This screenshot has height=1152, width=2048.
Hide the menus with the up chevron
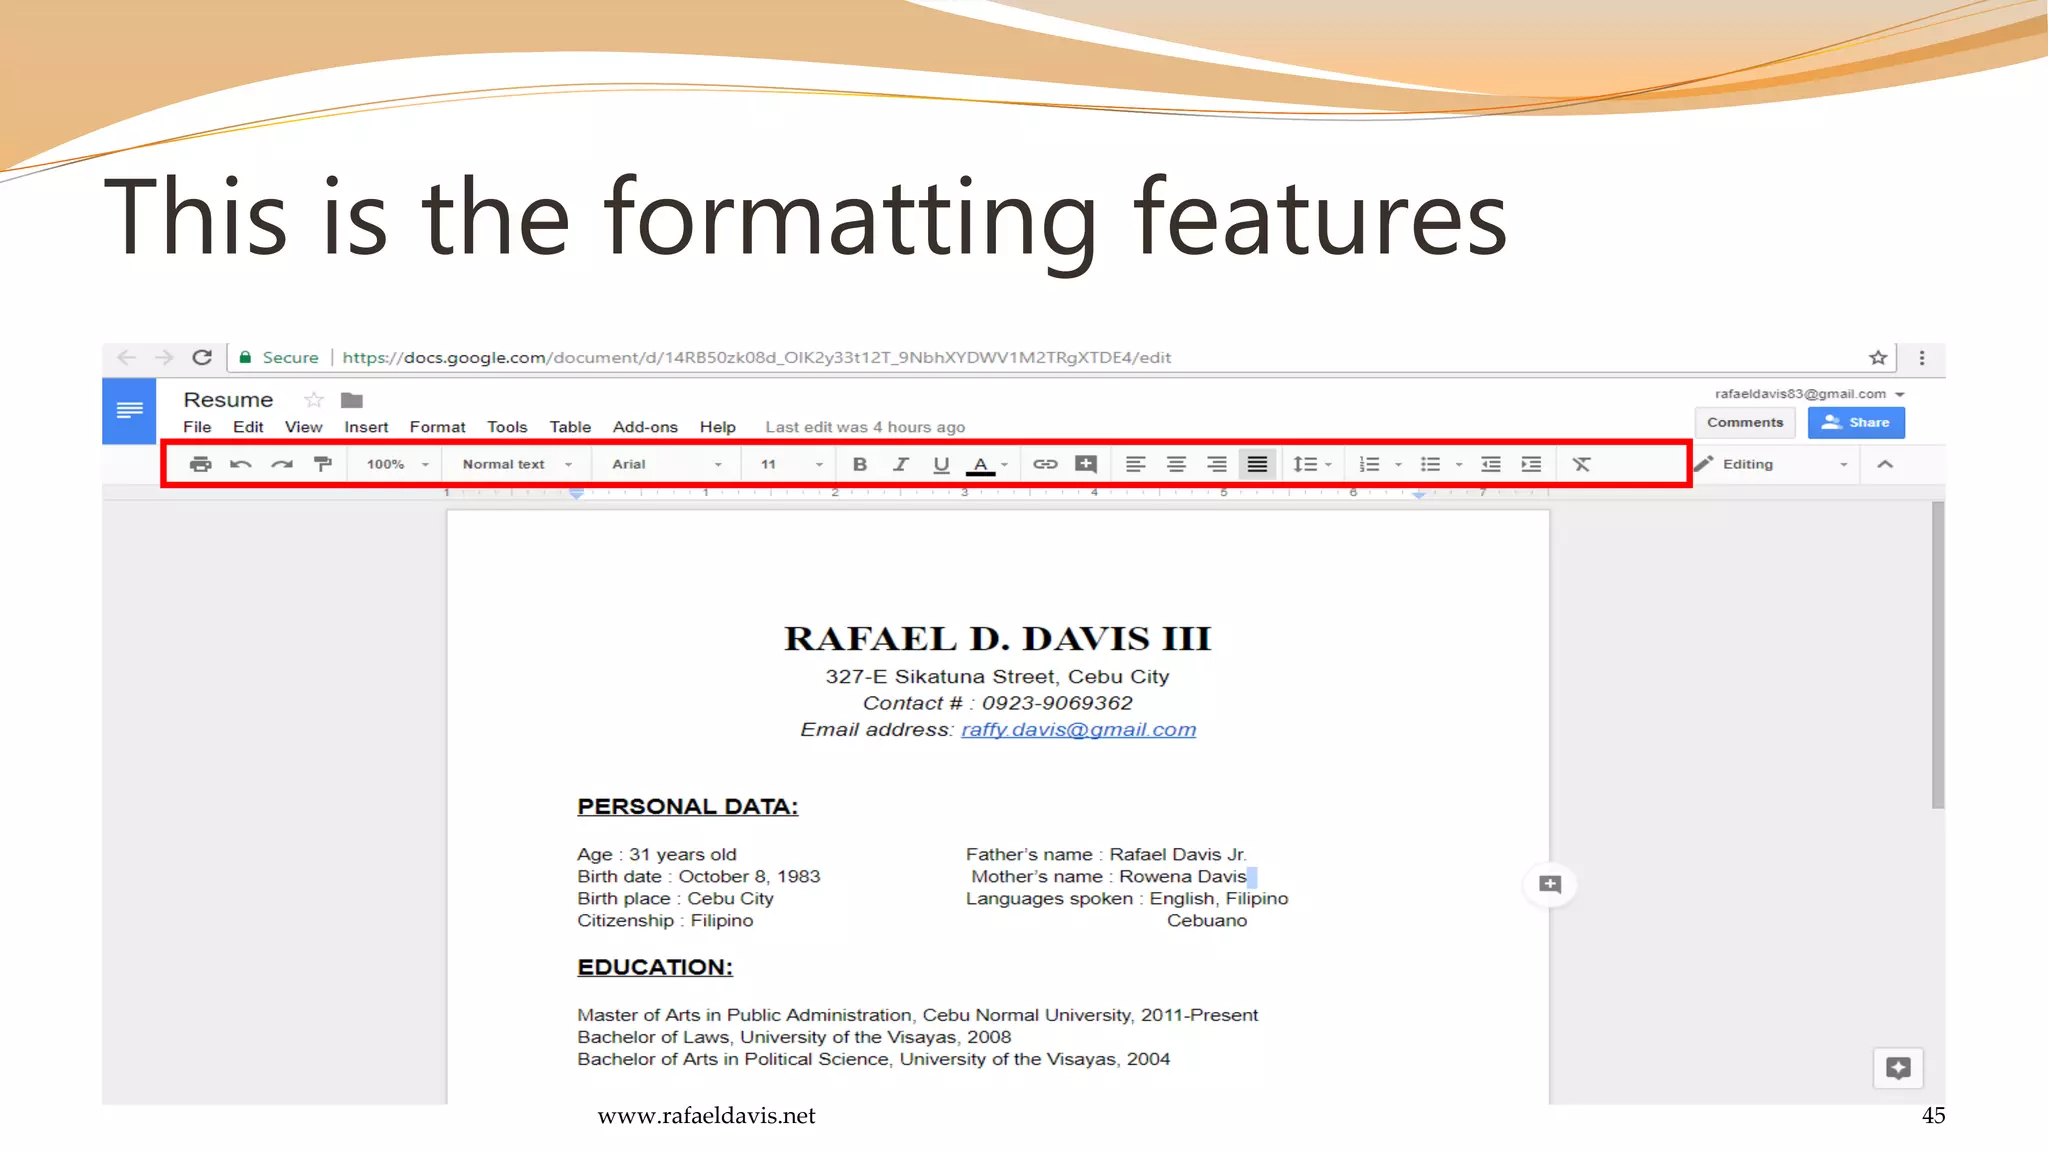[x=1885, y=464]
